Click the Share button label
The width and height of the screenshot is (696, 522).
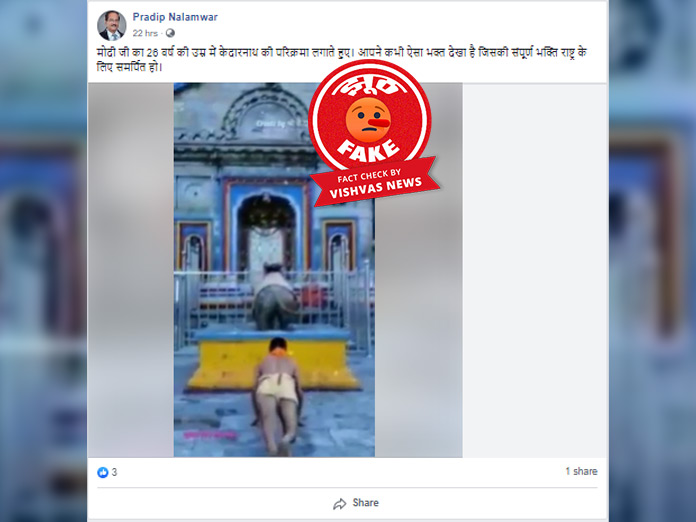365,503
